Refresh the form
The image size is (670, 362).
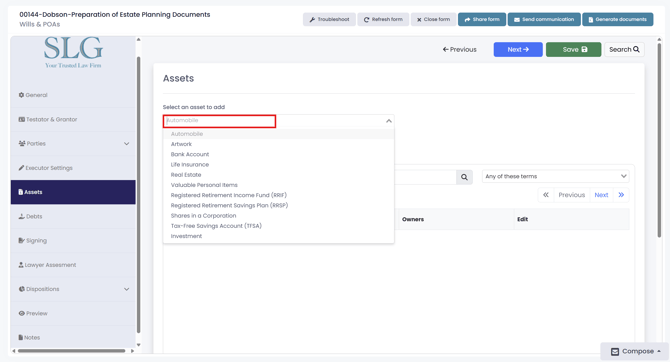point(383,19)
